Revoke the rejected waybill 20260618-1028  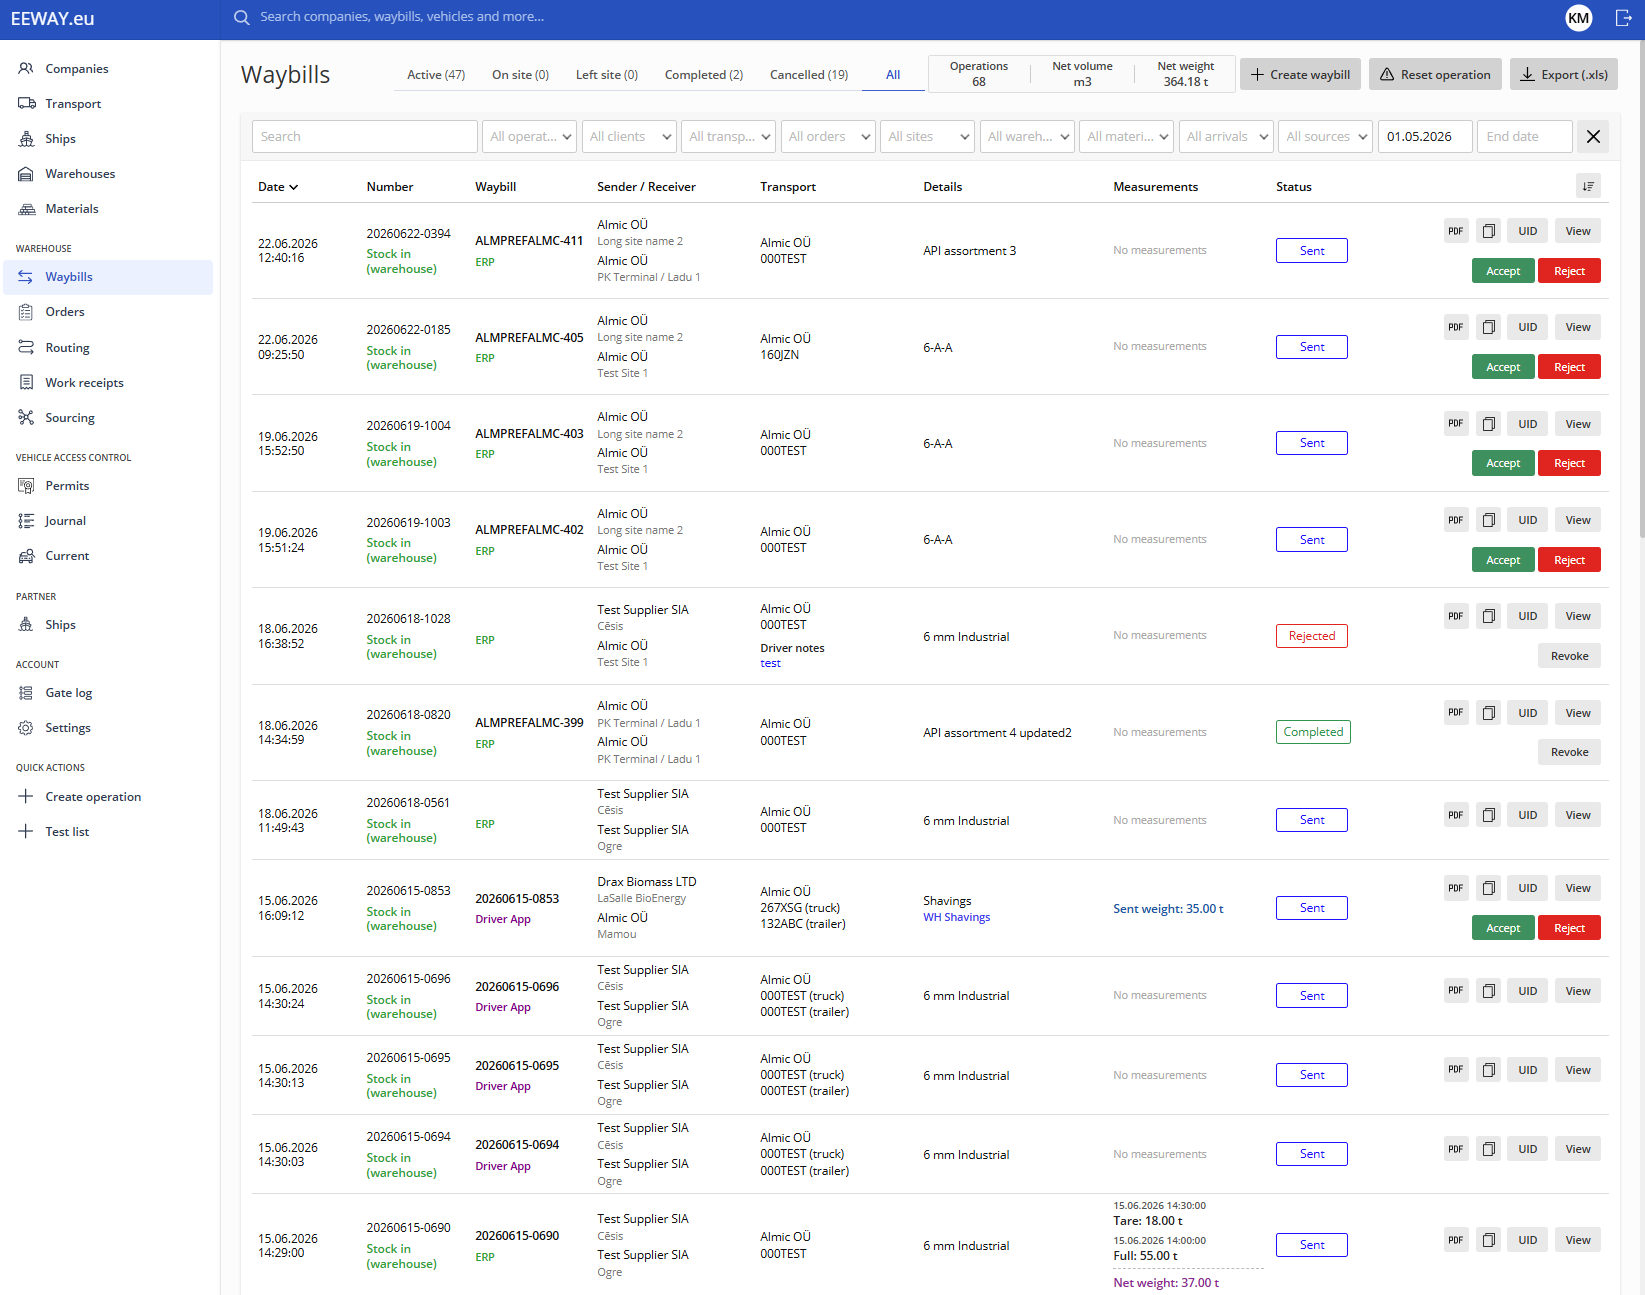click(x=1569, y=656)
